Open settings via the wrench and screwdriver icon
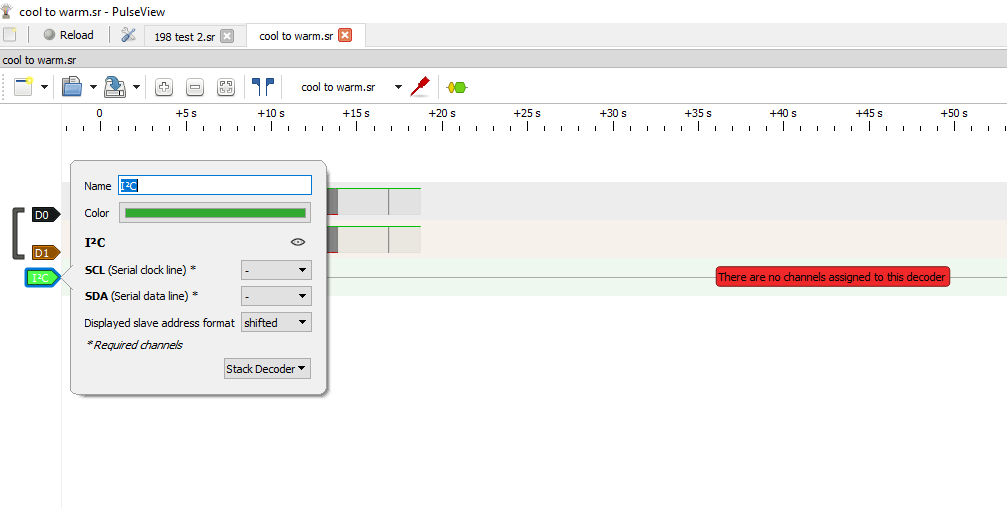 click(x=128, y=35)
